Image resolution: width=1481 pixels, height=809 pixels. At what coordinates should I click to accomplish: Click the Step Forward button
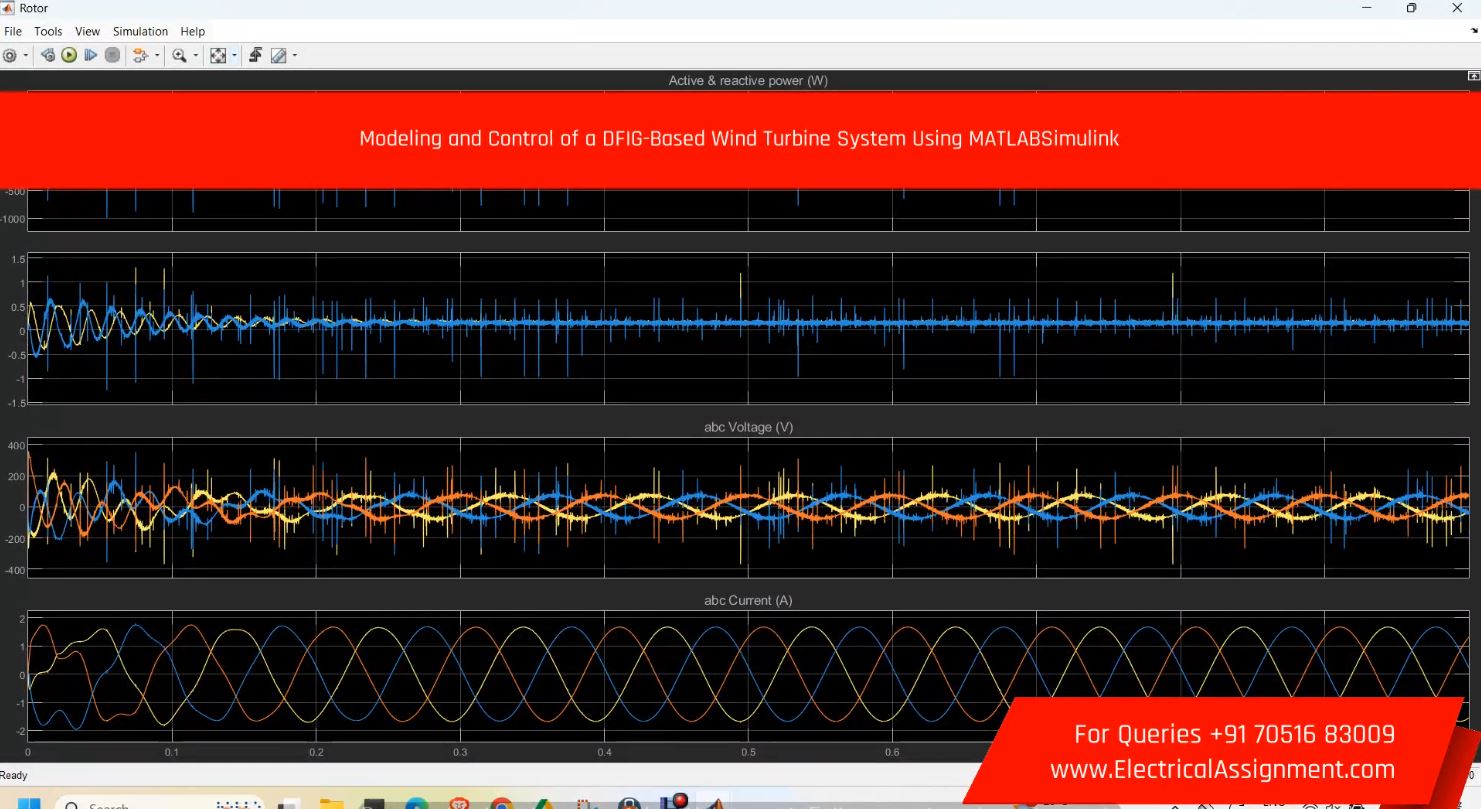(x=91, y=56)
